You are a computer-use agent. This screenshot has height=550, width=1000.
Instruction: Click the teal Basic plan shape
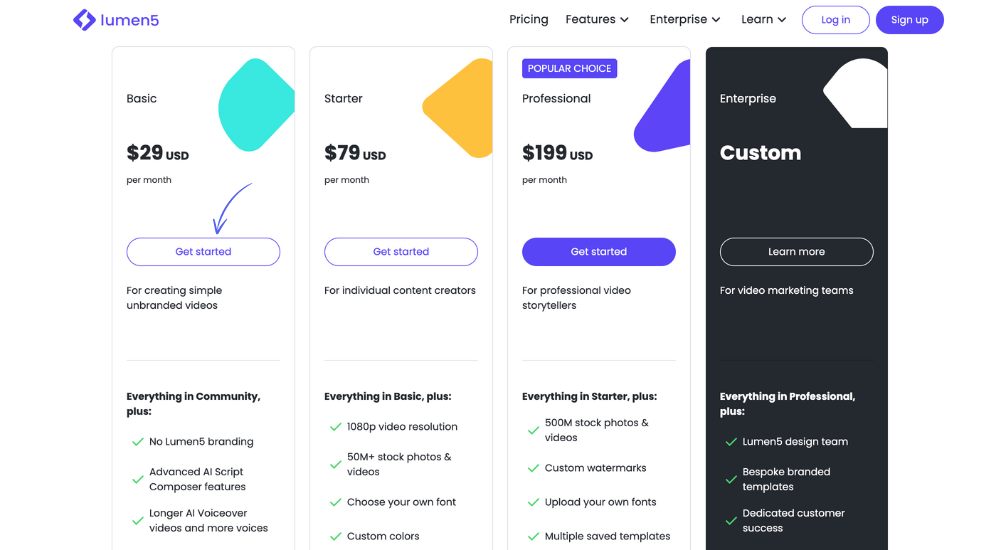point(256,105)
